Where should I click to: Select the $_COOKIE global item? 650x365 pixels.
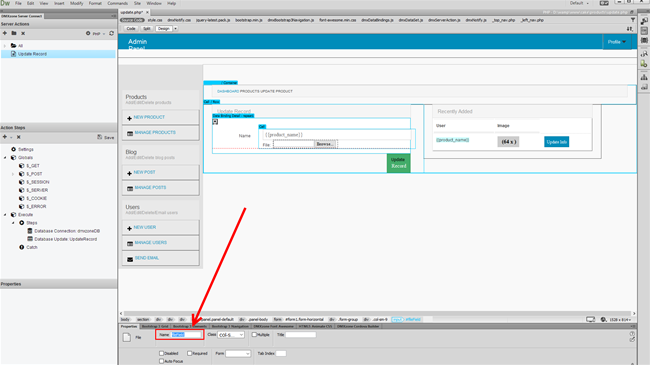pos(36,198)
